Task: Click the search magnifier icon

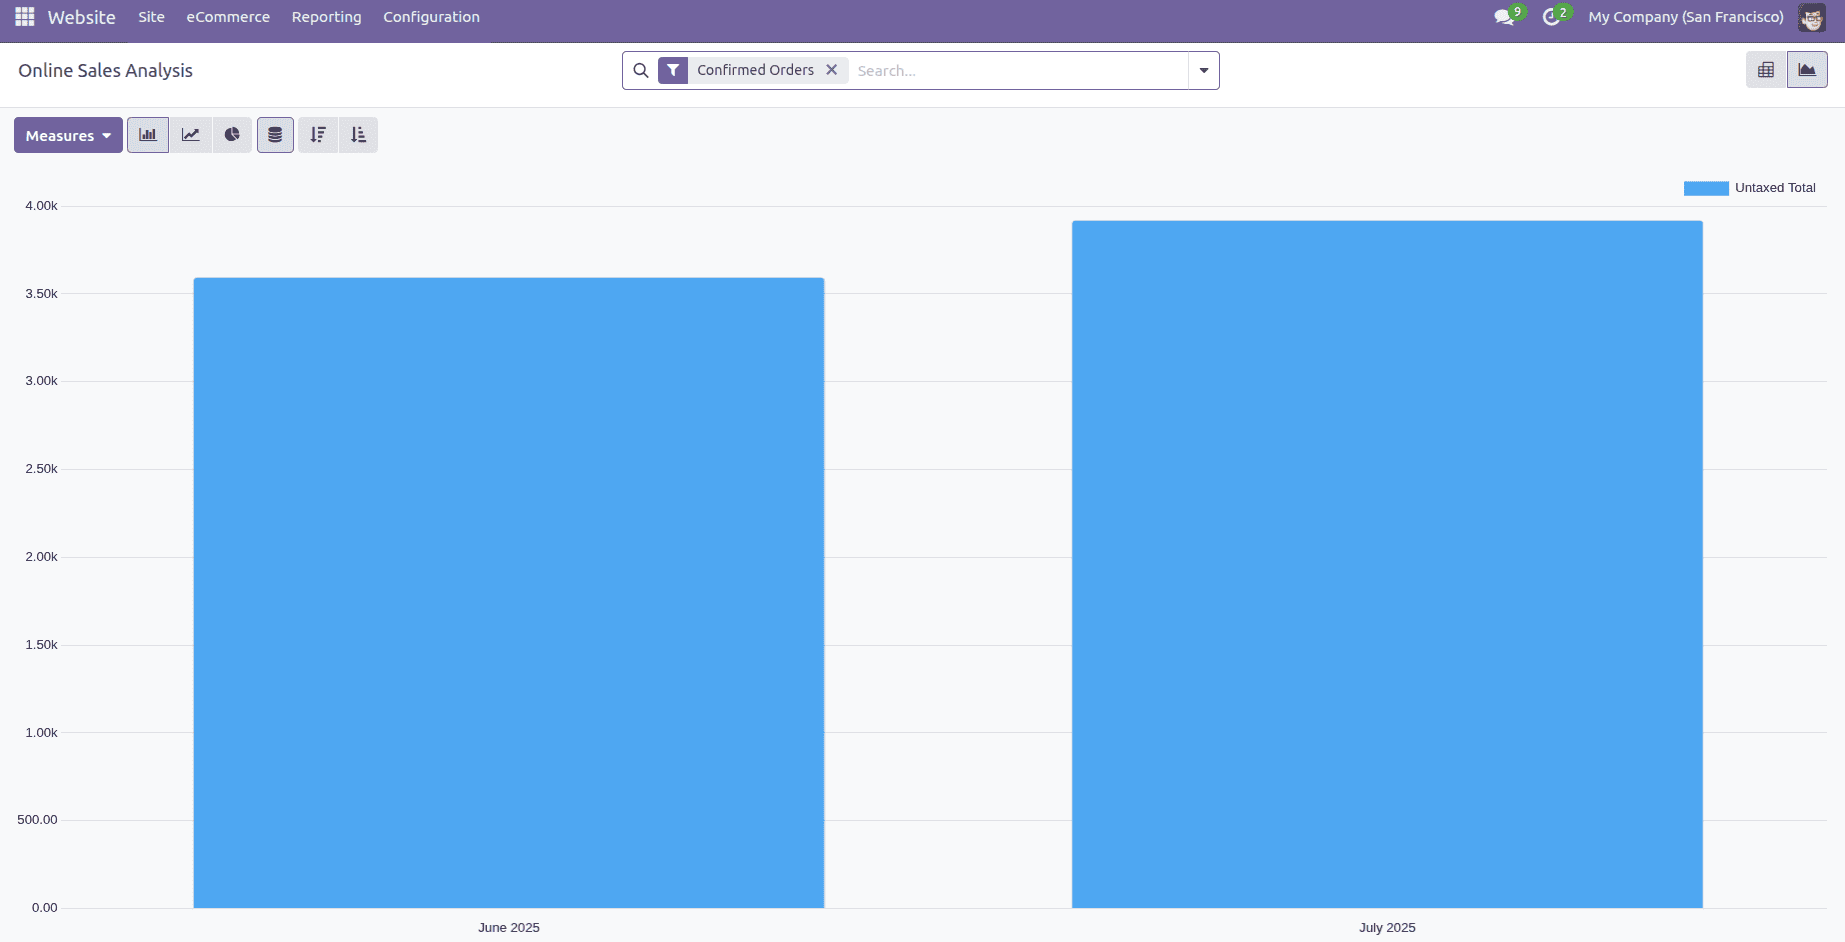Action: point(641,70)
